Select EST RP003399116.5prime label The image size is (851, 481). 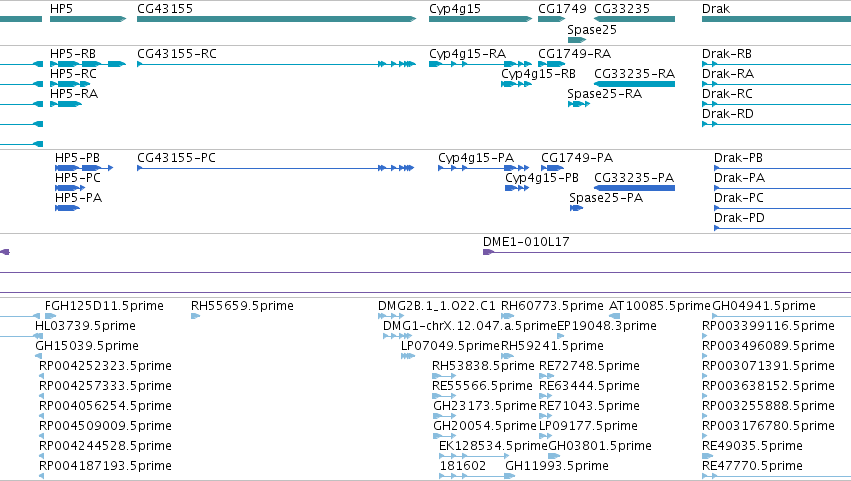[x=769, y=326]
